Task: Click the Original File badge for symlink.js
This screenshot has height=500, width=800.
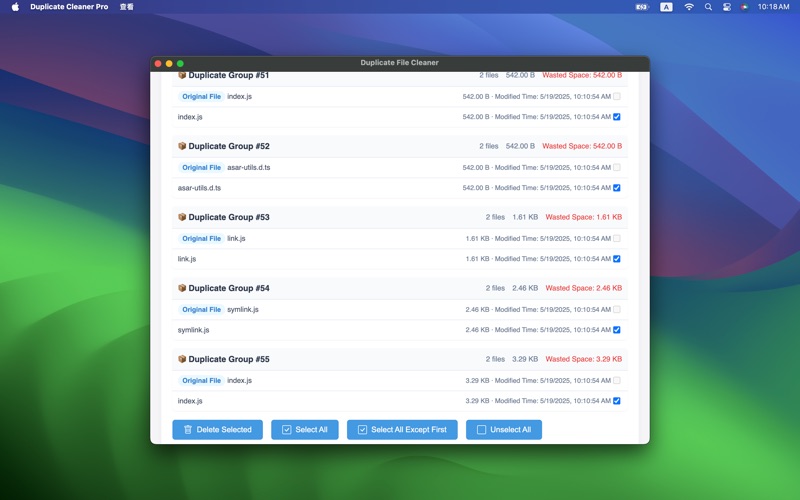Action: 201,310
